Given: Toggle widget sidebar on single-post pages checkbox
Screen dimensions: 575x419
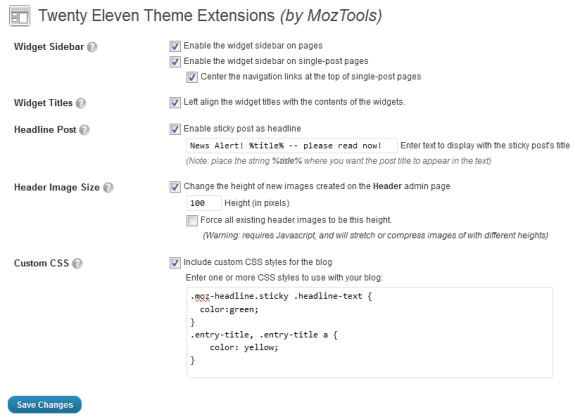Looking at the screenshot, I should (x=175, y=62).
